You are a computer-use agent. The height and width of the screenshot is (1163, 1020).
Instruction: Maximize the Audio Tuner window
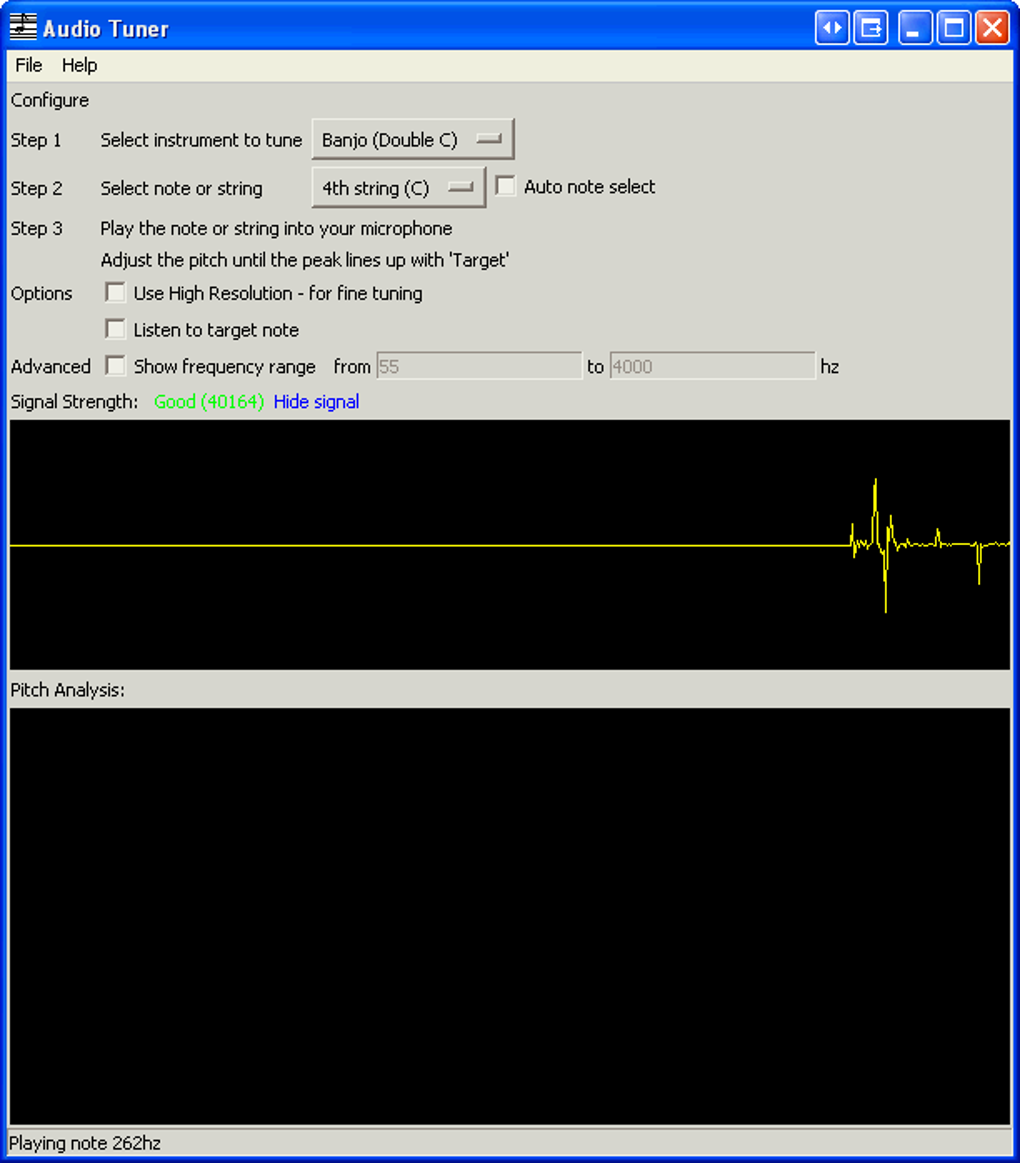(x=954, y=28)
